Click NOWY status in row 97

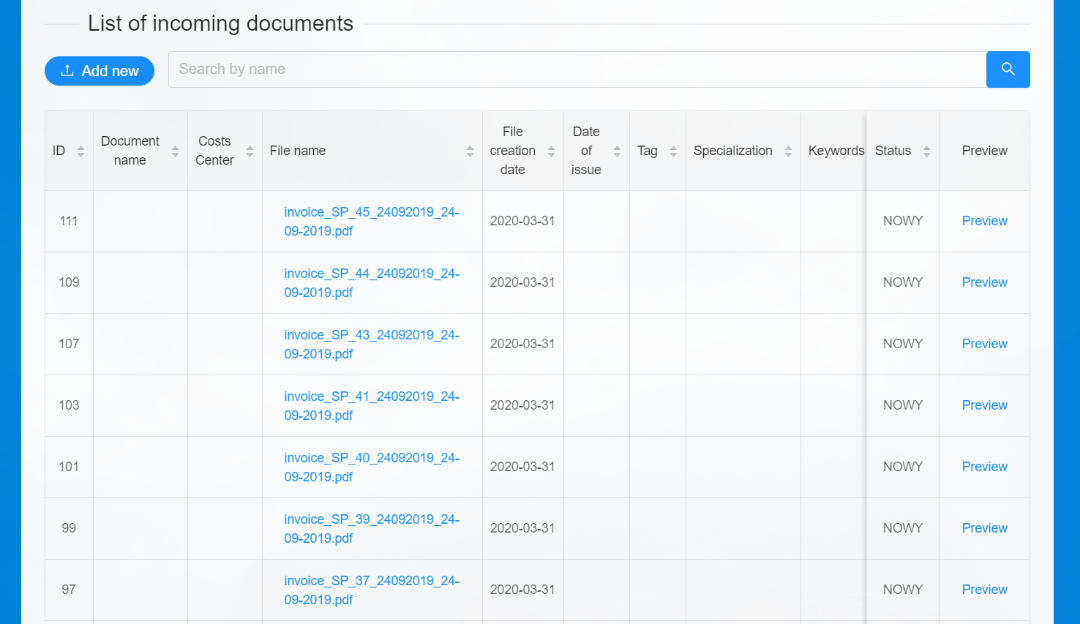point(903,589)
